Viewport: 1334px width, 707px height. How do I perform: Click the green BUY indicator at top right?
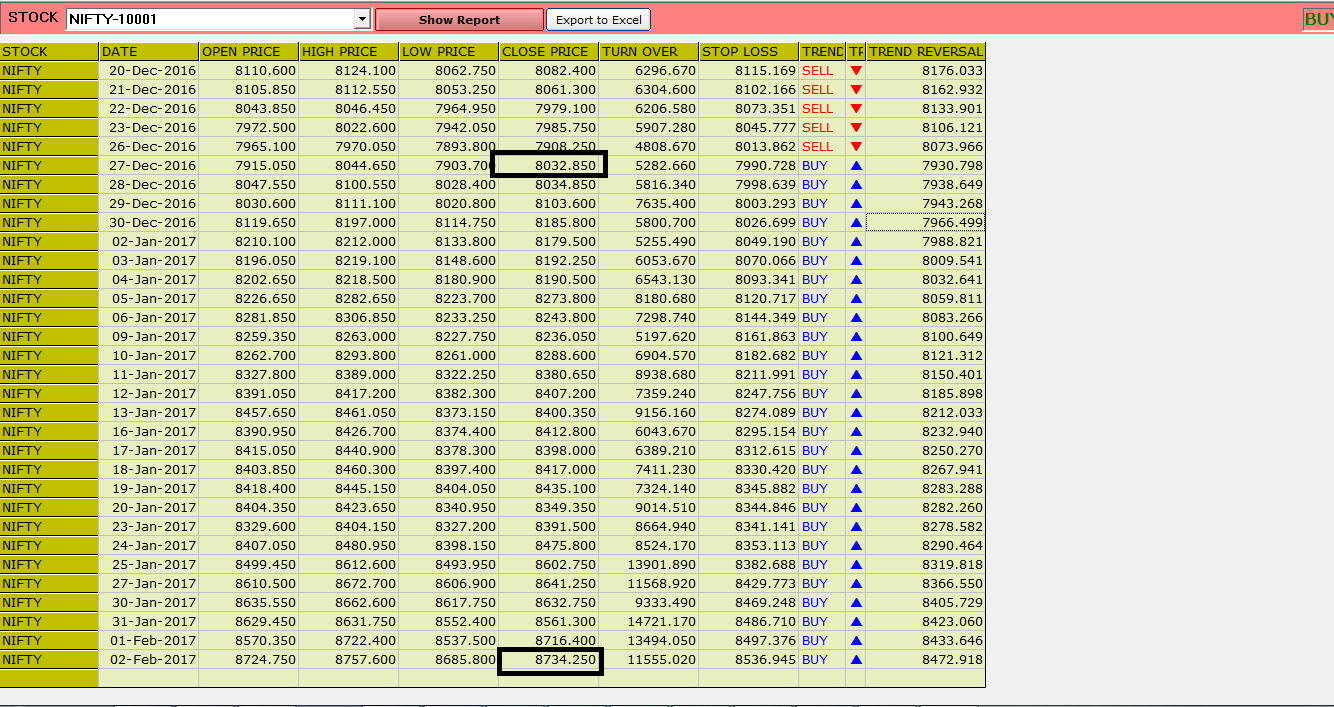(1318, 19)
